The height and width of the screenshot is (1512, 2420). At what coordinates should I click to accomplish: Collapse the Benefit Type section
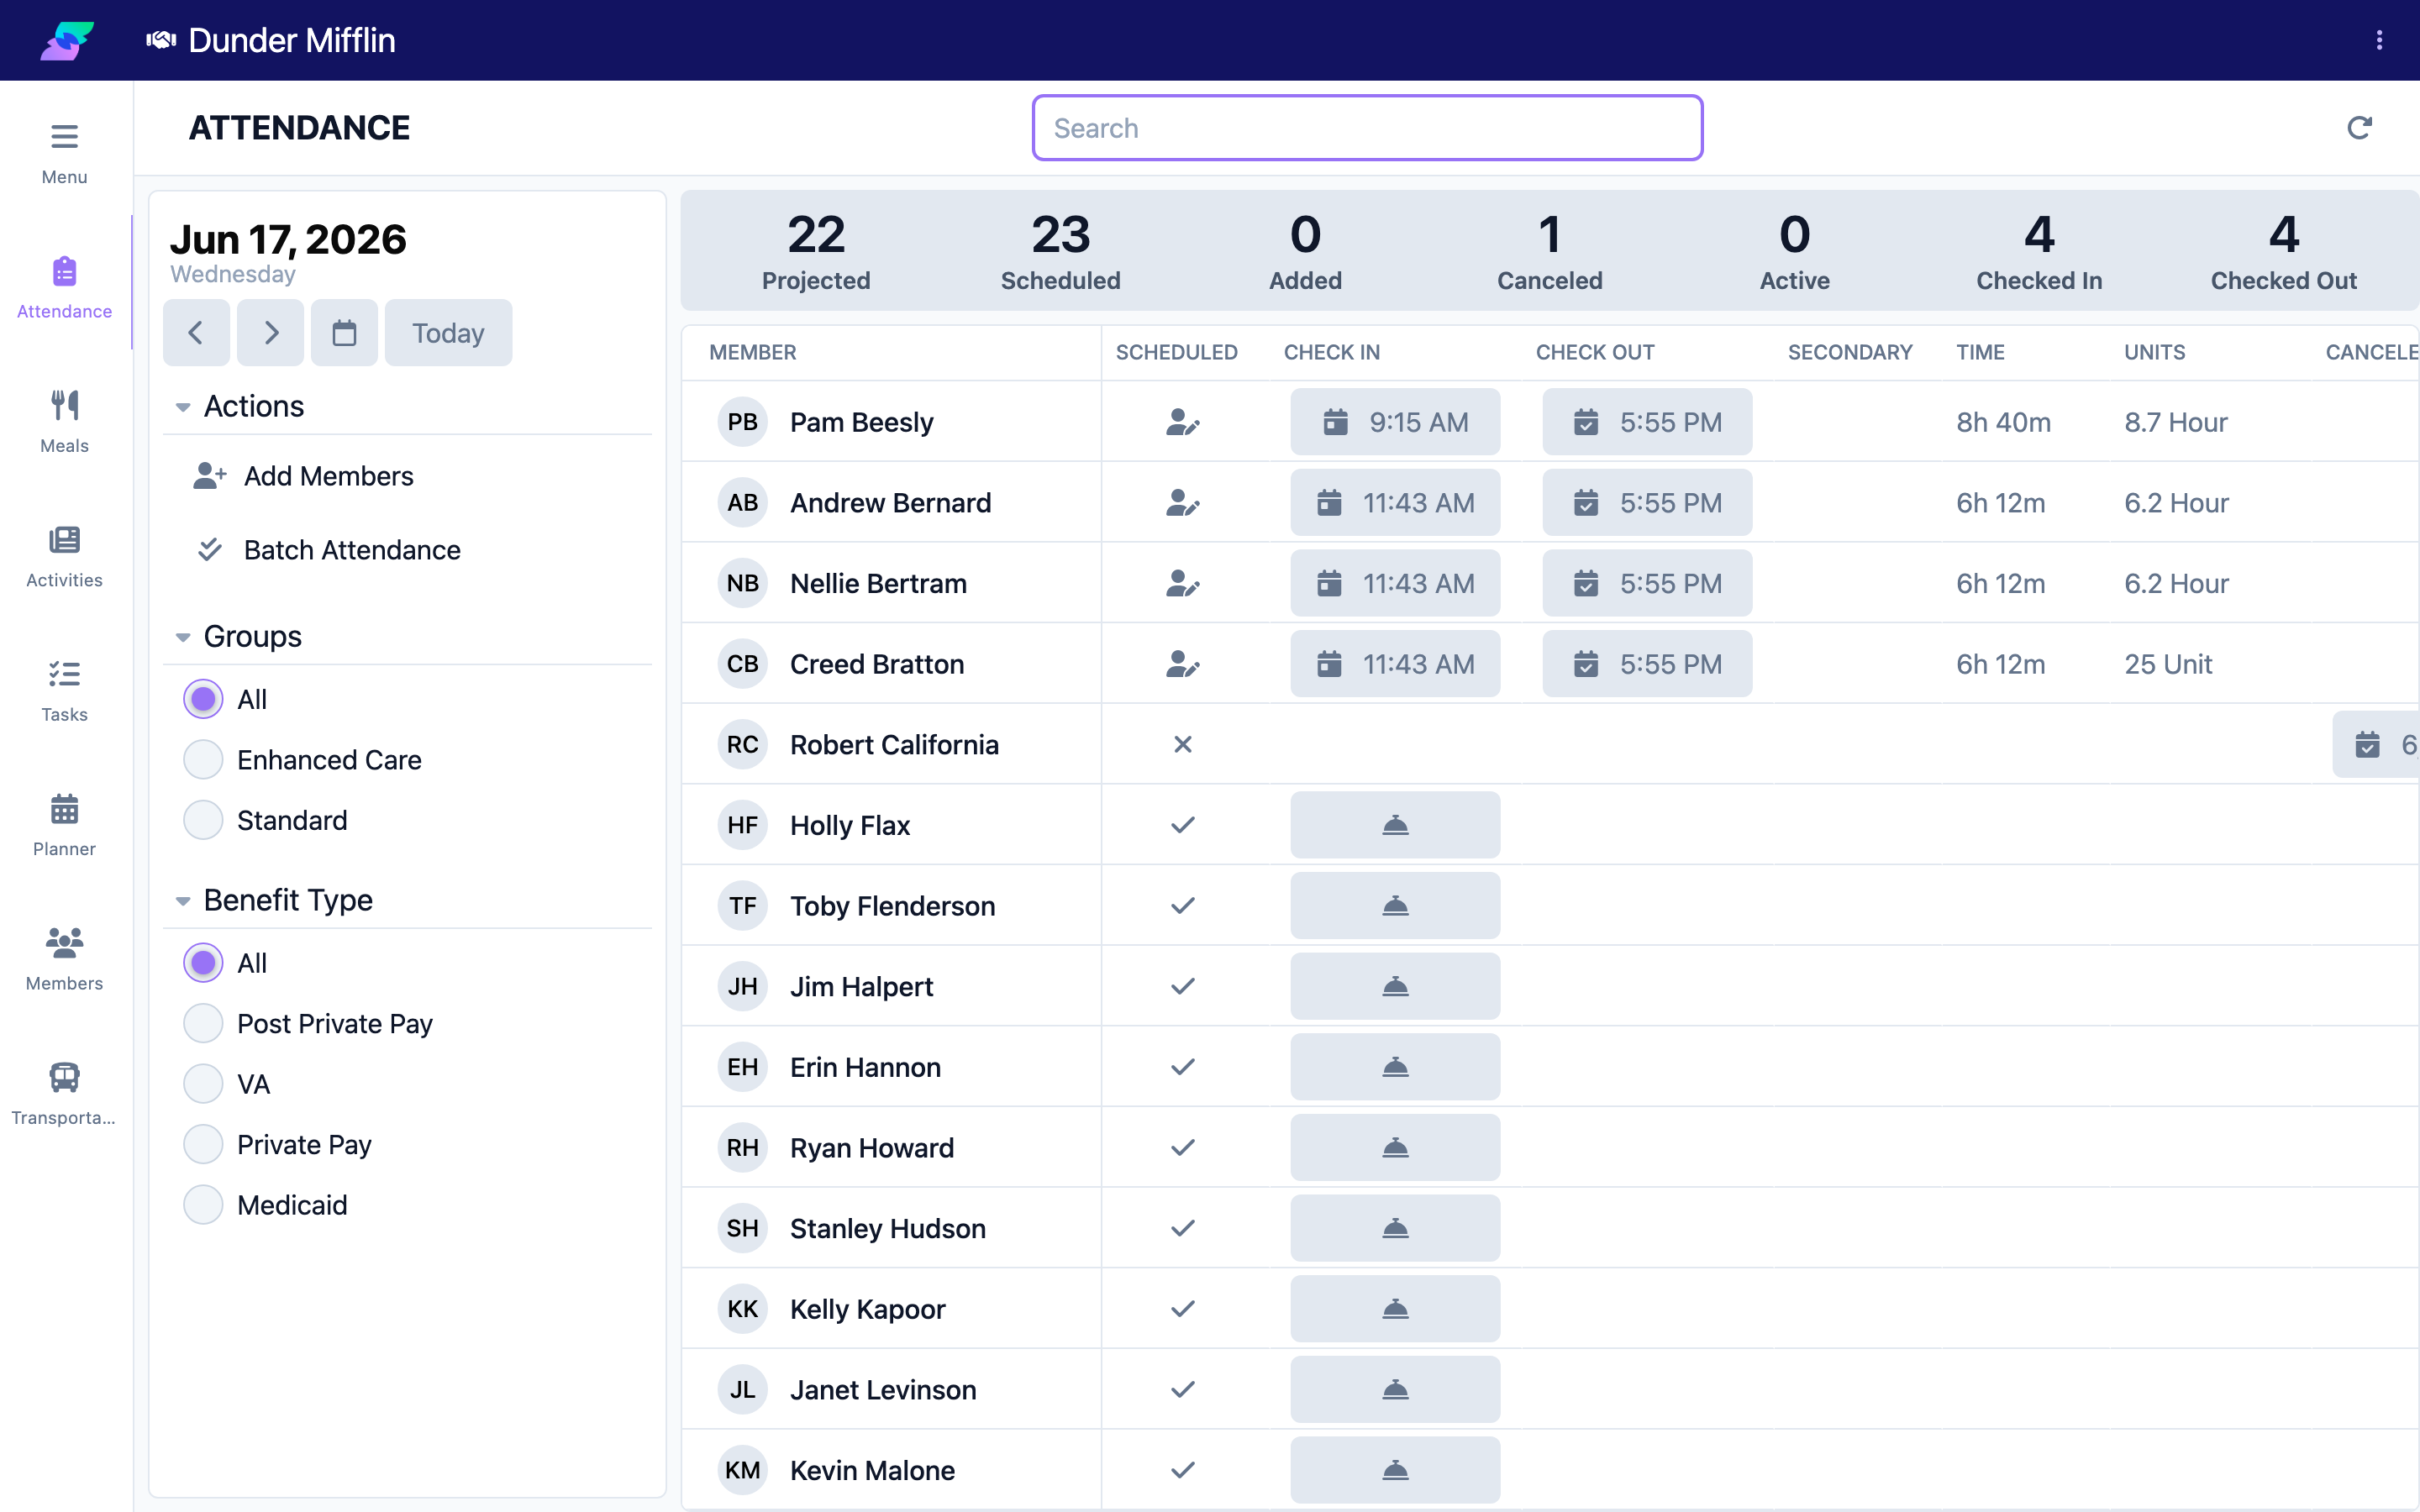(183, 901)
